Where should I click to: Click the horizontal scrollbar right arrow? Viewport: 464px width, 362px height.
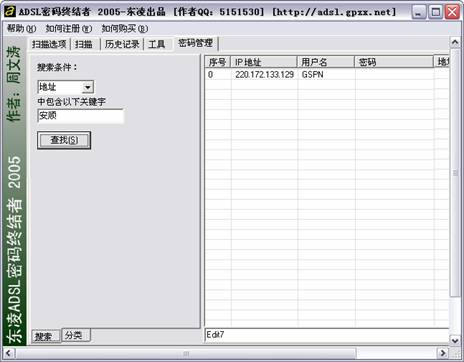[x=443, y=353]
